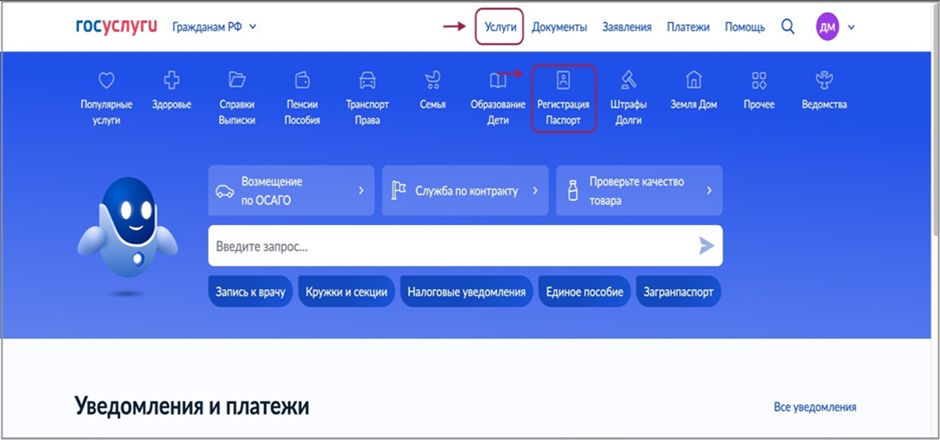Click the send arrow in search box
The image size is (940, 440).
pos(707,246)
